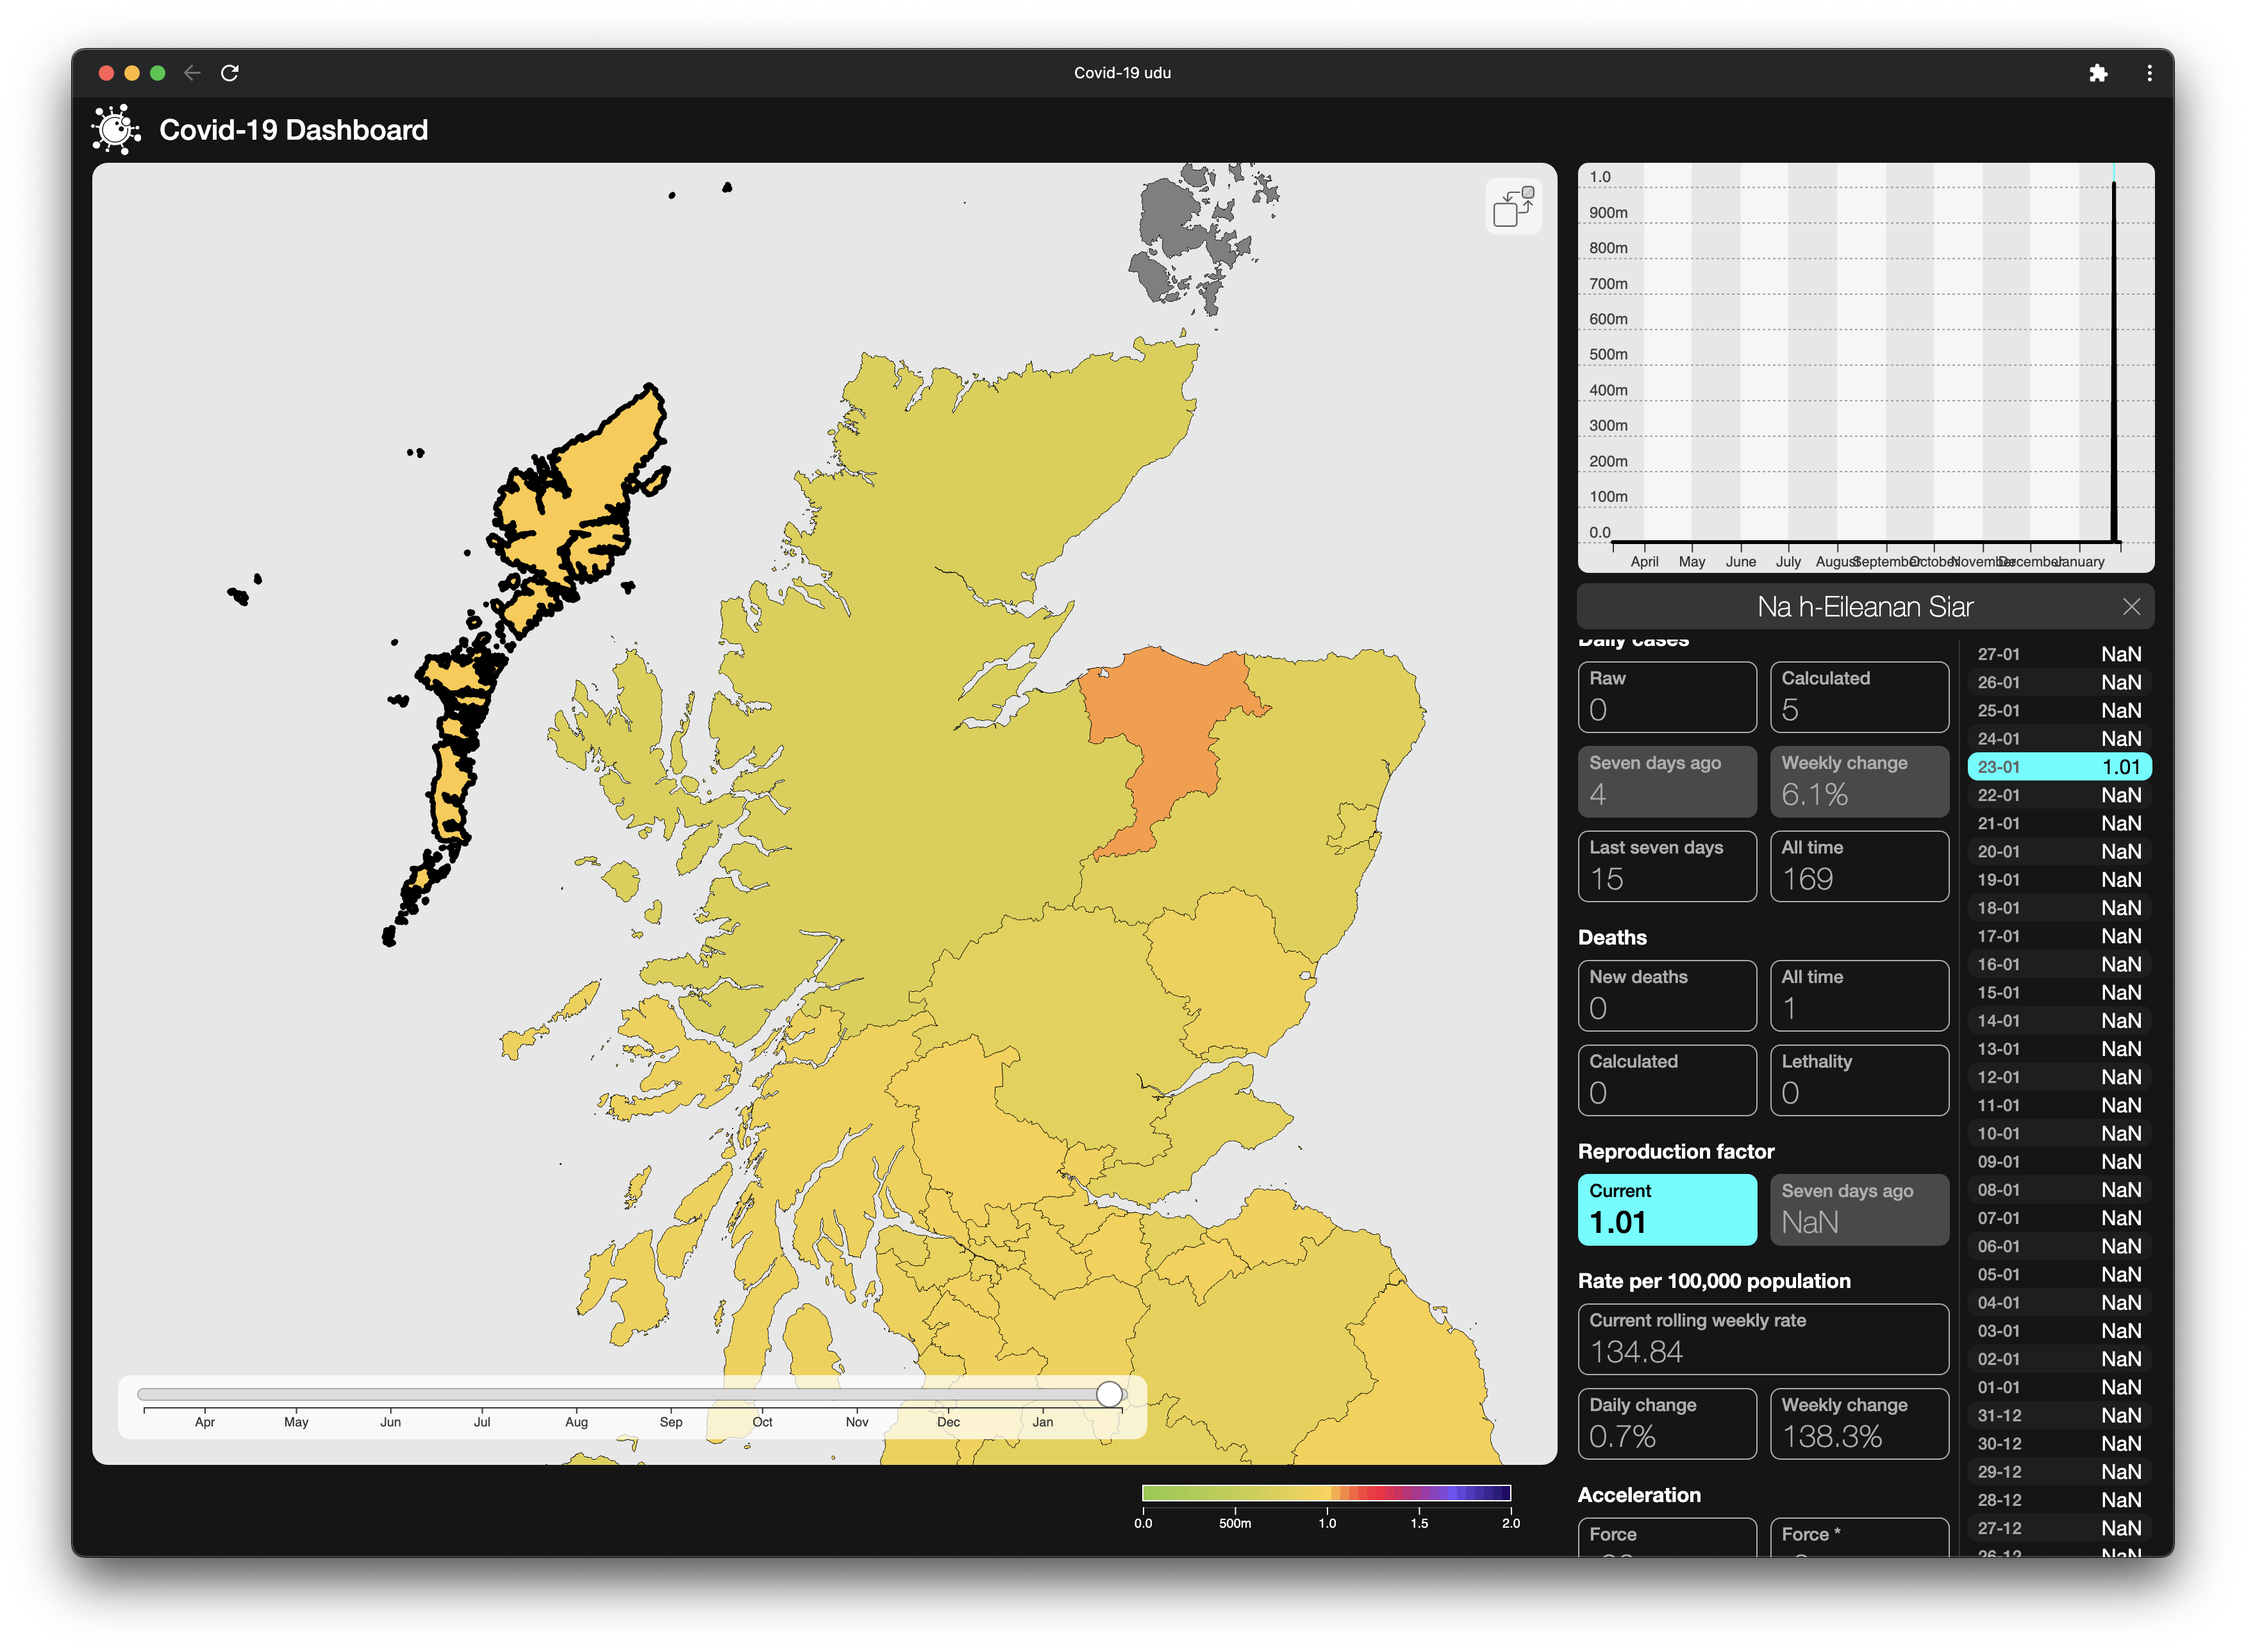Click the Lethality card
The height and width of the screenshot is (1652, 2246).
[x=1859, y=1080]
